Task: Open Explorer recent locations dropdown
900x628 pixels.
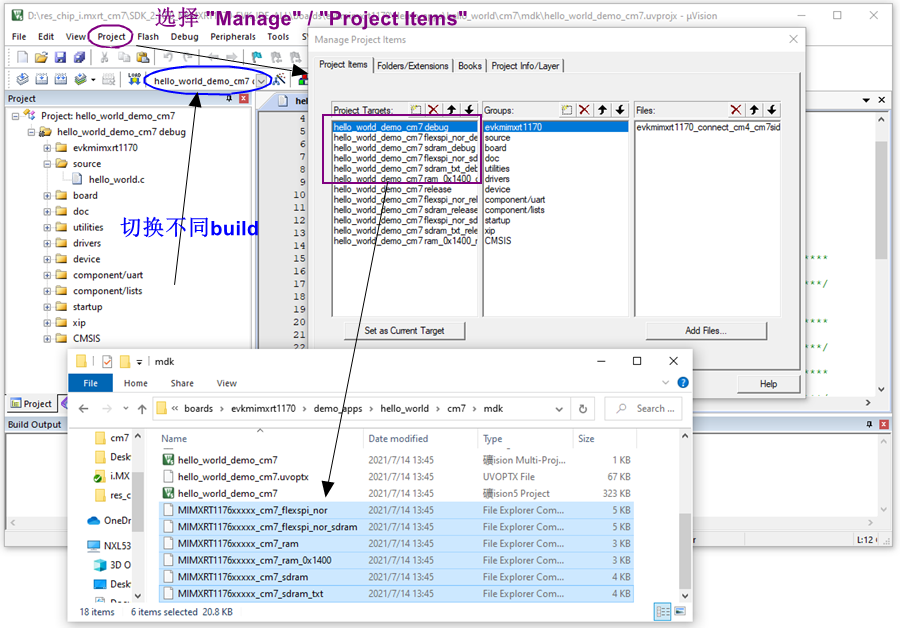Action: (126, 409)
